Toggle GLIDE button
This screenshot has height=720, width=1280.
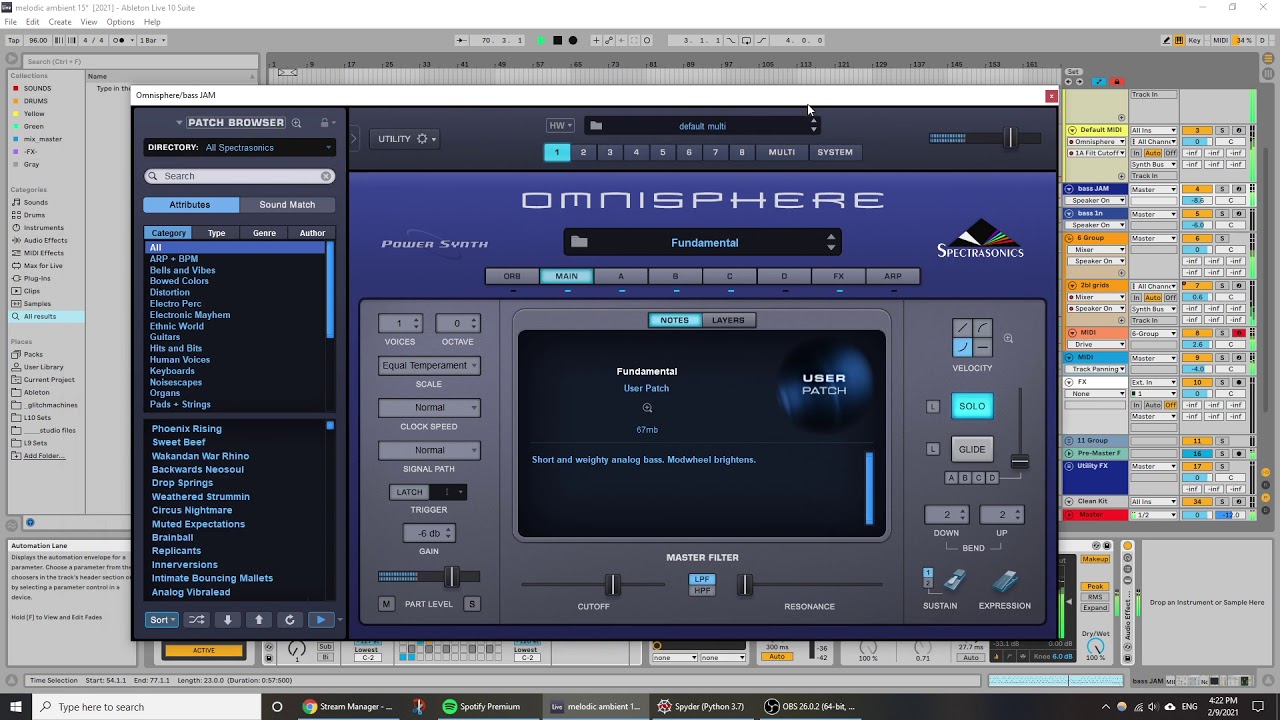(x=972, y=449)
